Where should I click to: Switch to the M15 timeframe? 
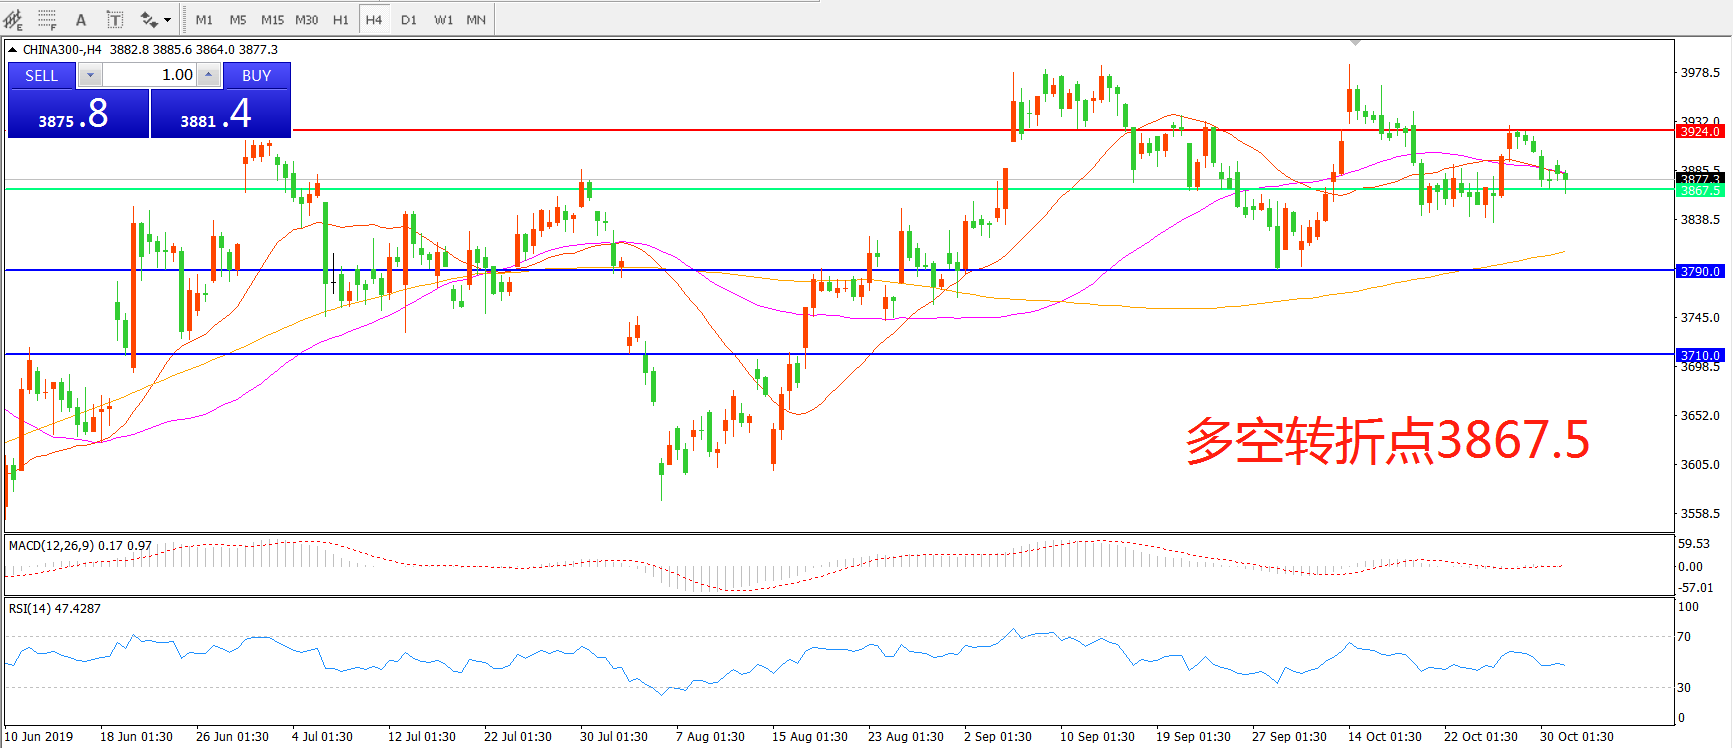coord(272,19)
